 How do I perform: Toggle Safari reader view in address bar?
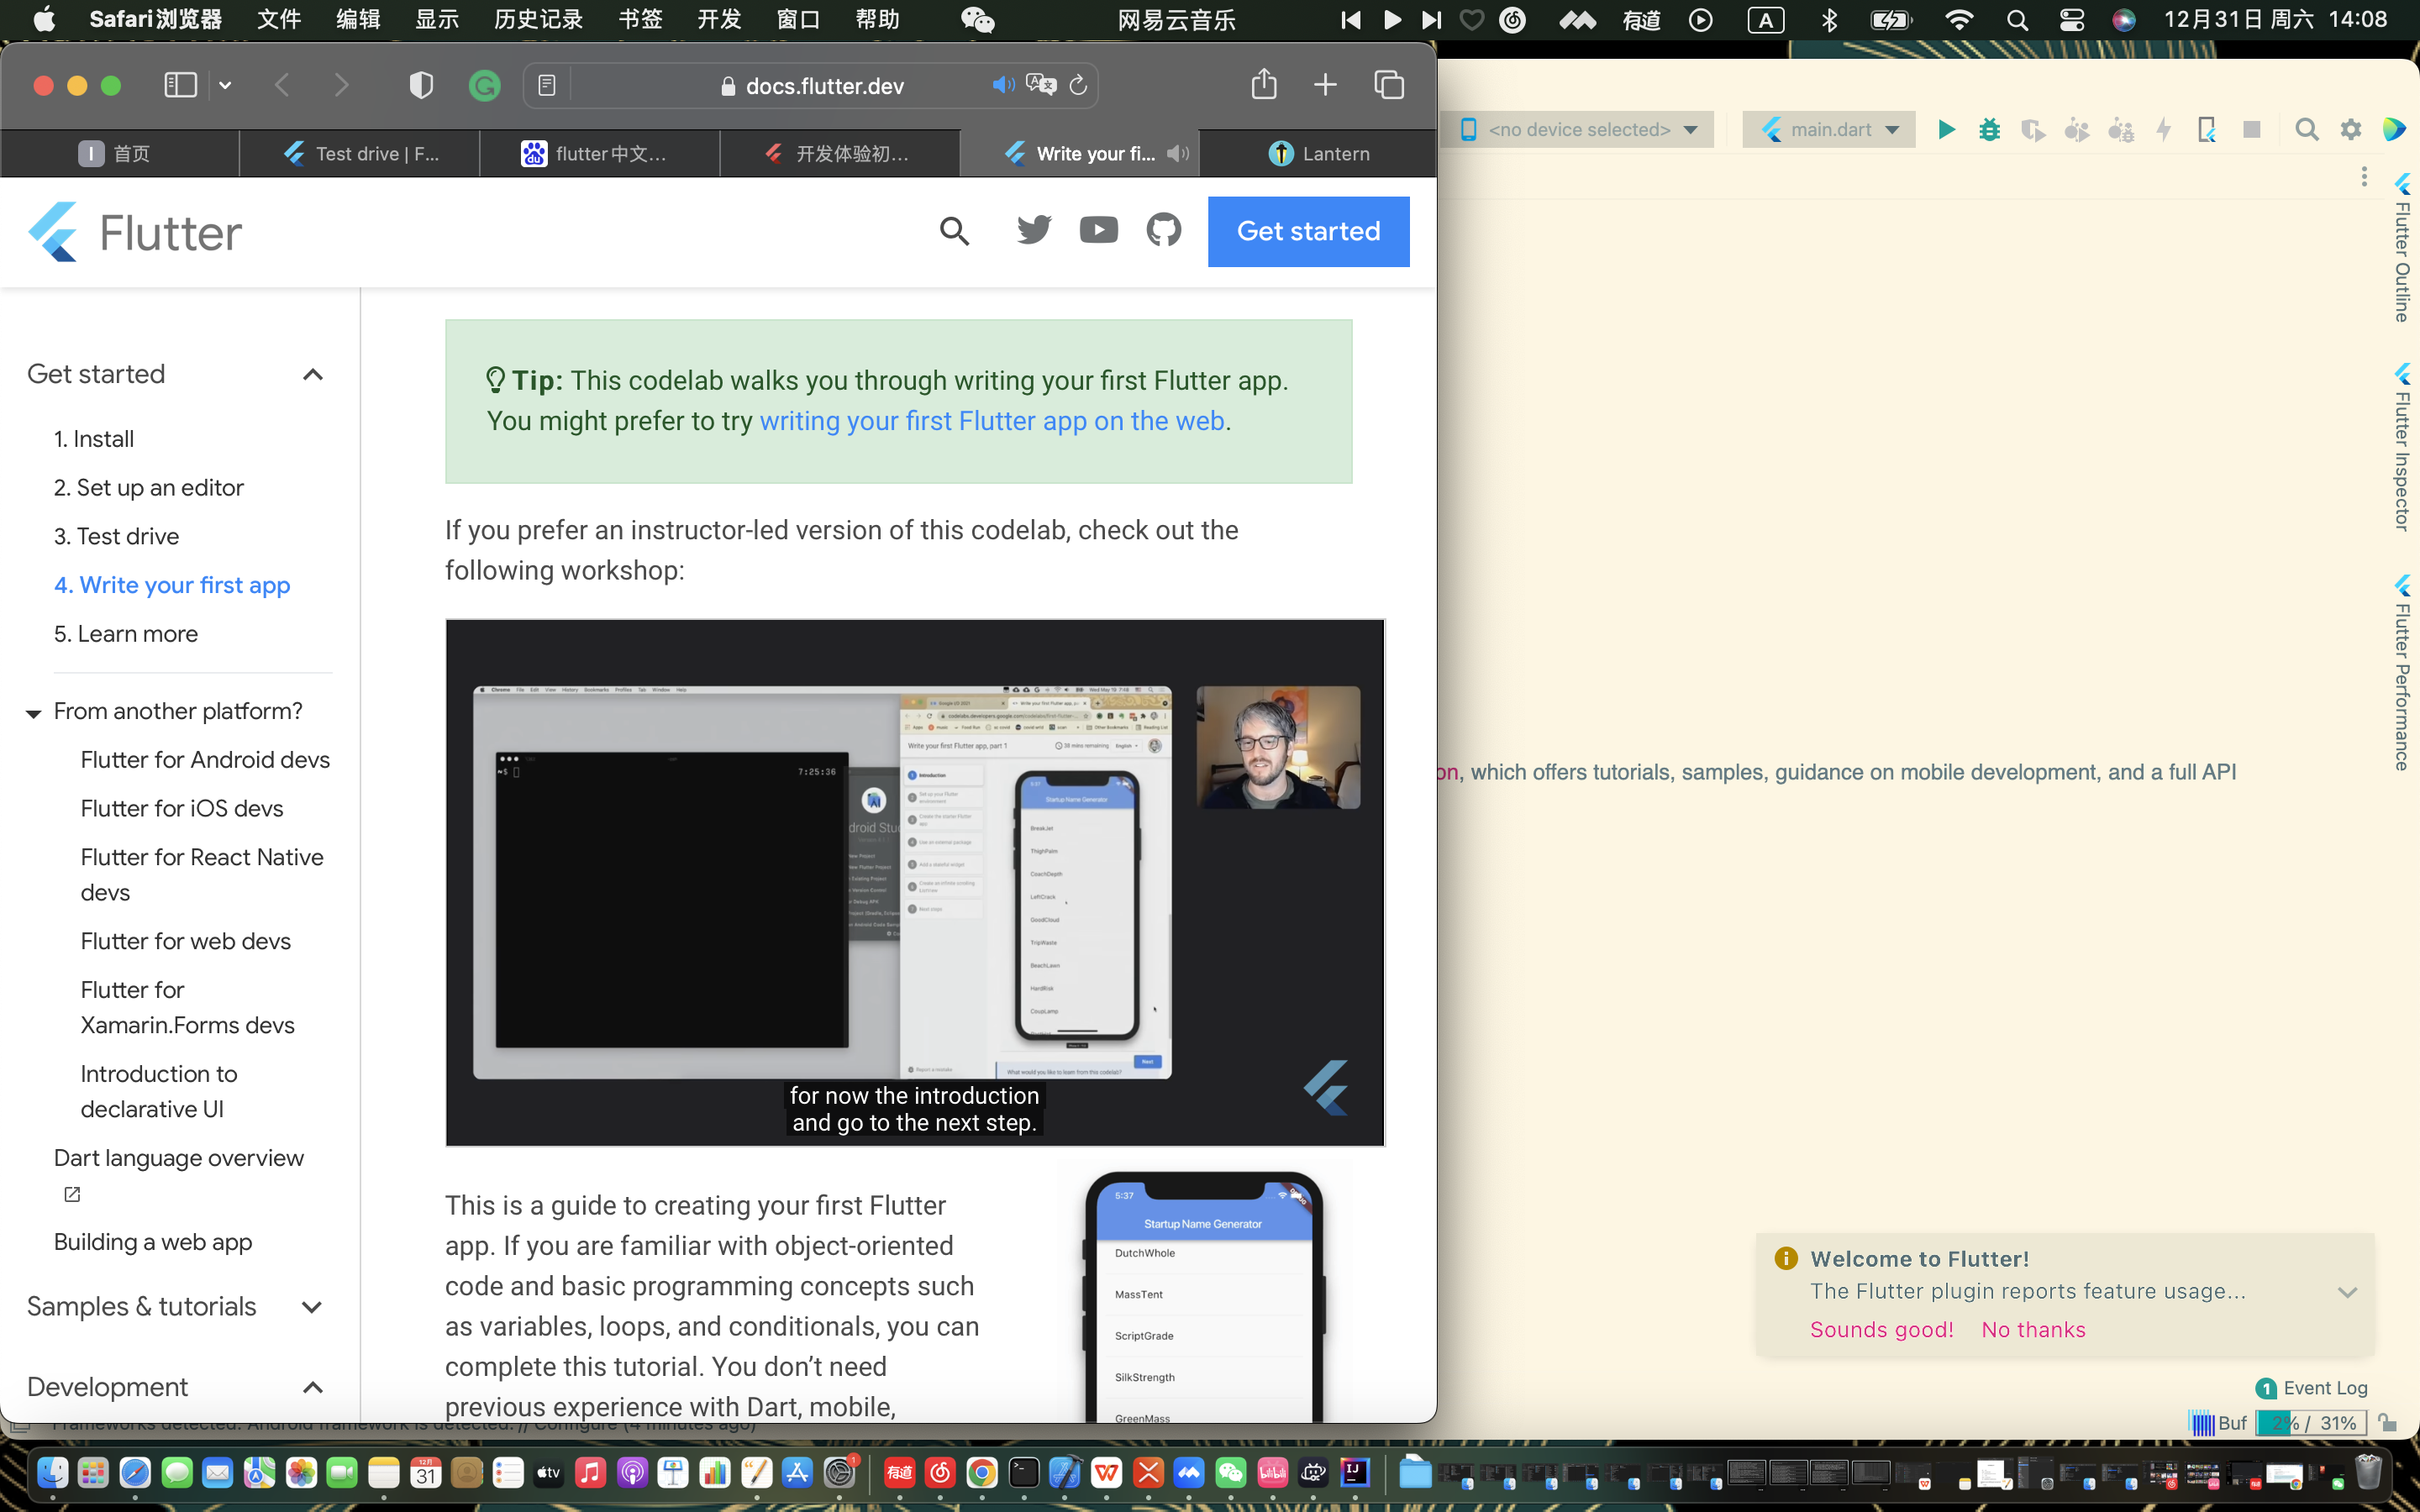(547, 86)
